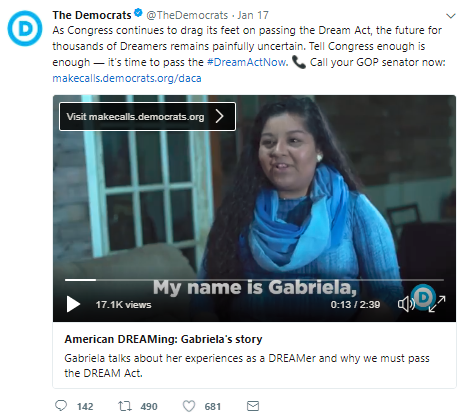Click the Visit makecalls.democrats.org banner
The width and height of the screenshot is (465, 418).
147,116
